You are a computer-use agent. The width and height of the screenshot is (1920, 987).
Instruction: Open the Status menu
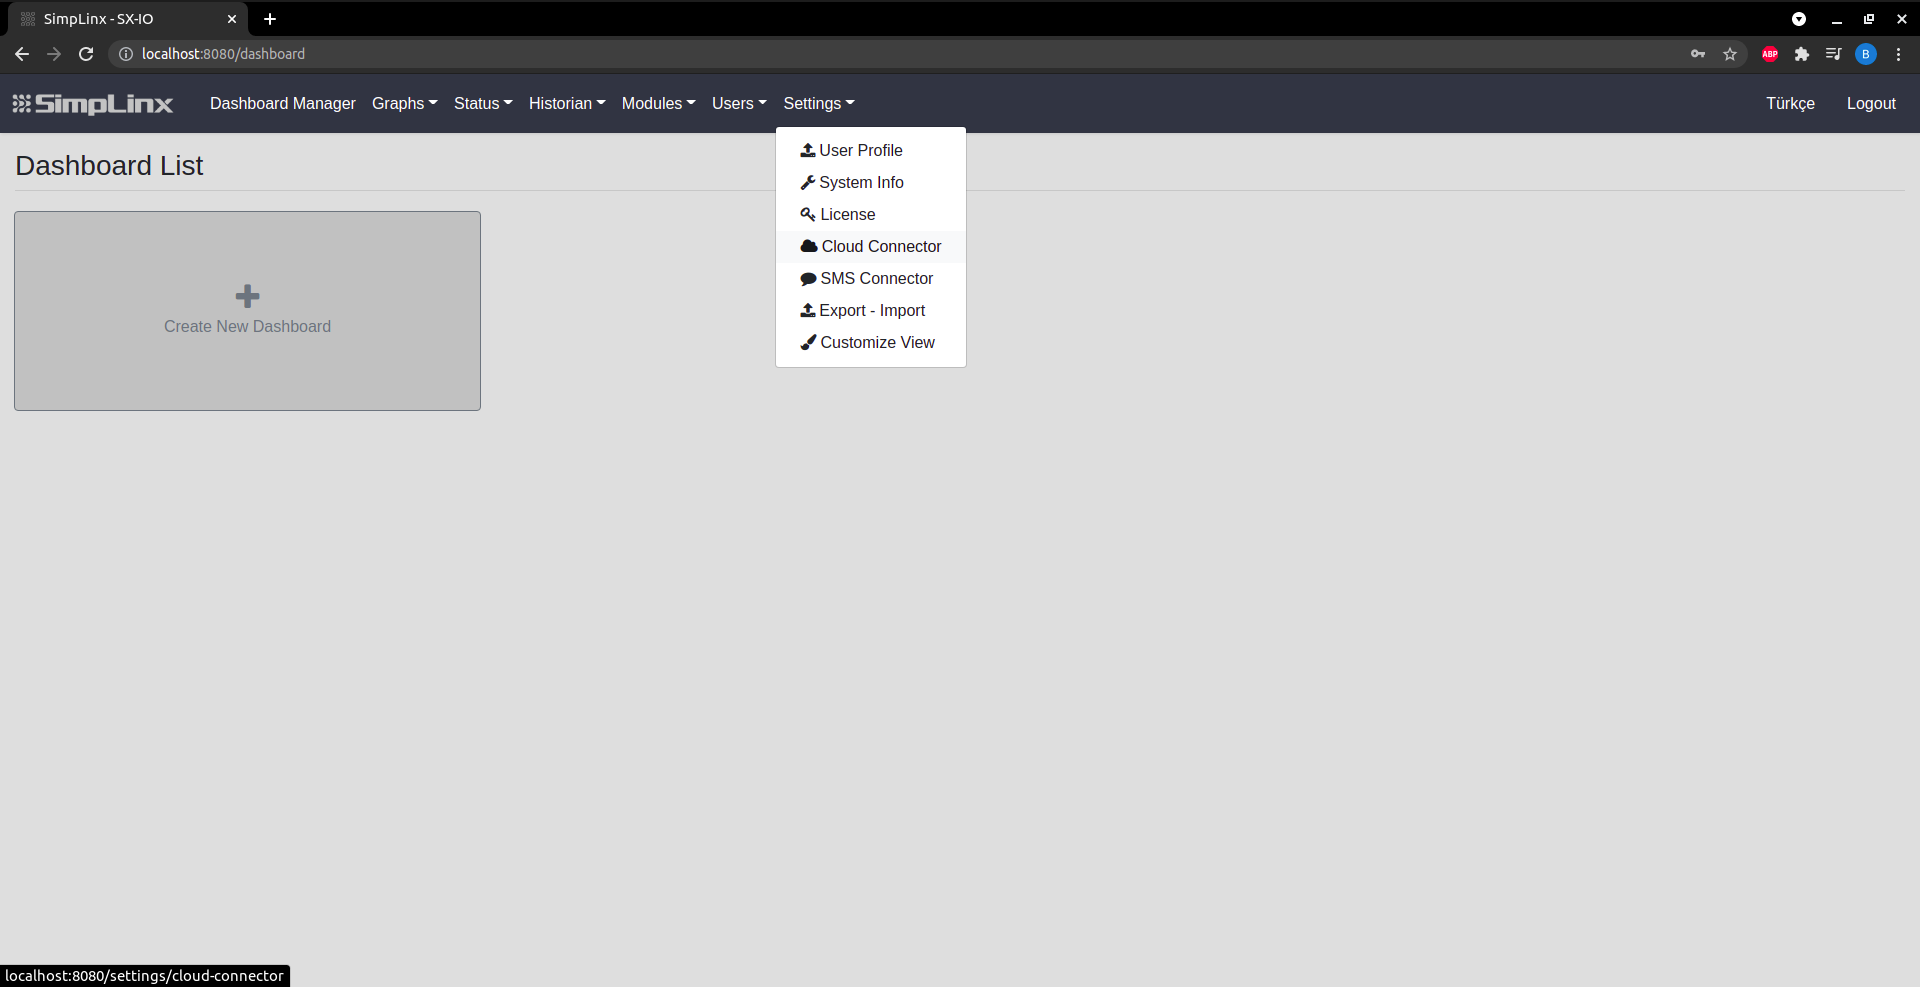pos(482,103)
